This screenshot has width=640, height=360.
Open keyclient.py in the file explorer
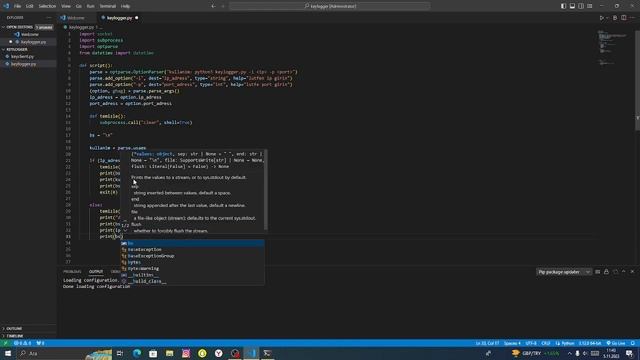coord(22,56)
